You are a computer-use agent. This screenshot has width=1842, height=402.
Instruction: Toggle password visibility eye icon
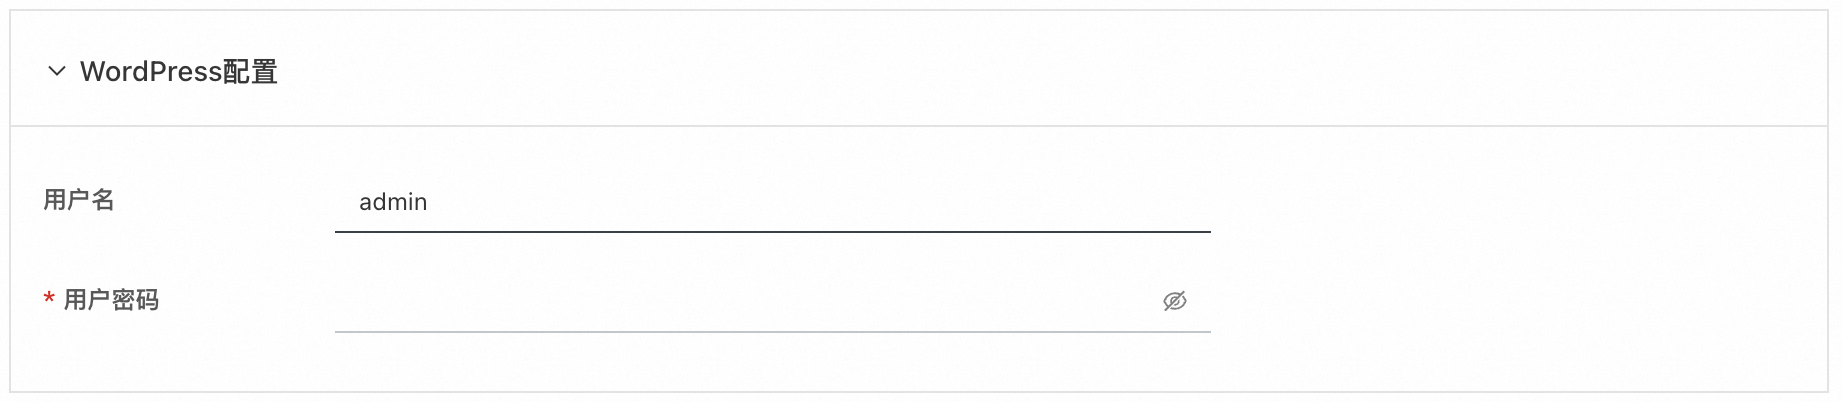(1174, 301)
